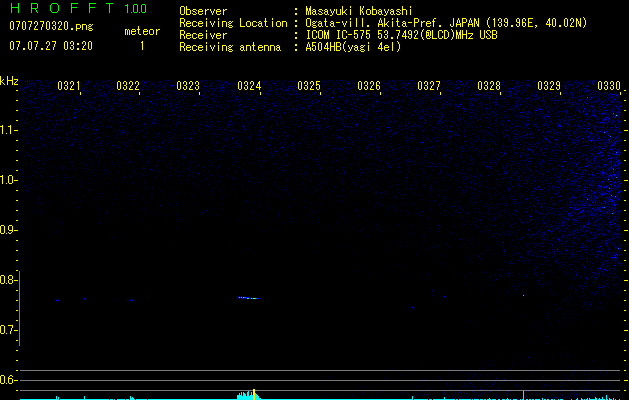Click the meteor count value 1
Screen dimensions: 629x400
pyautogui.click(x=142, y=46)
